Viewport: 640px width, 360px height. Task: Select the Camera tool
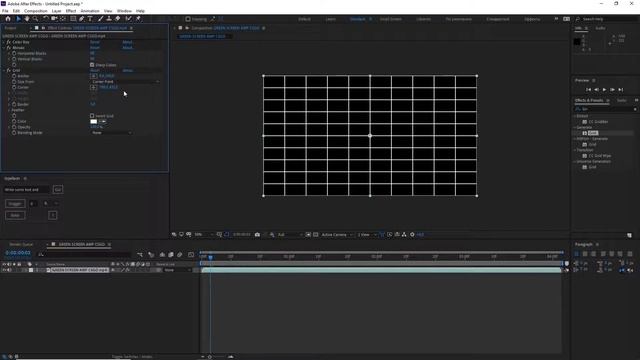(54, 19)
